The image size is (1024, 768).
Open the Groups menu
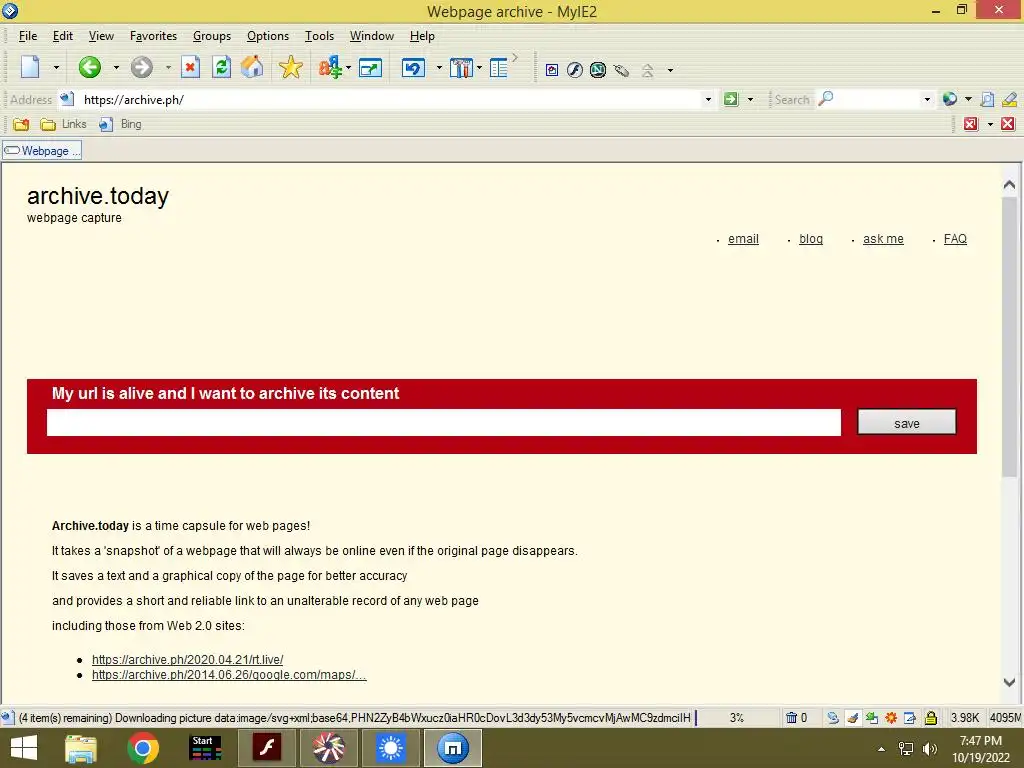point(212,36)
